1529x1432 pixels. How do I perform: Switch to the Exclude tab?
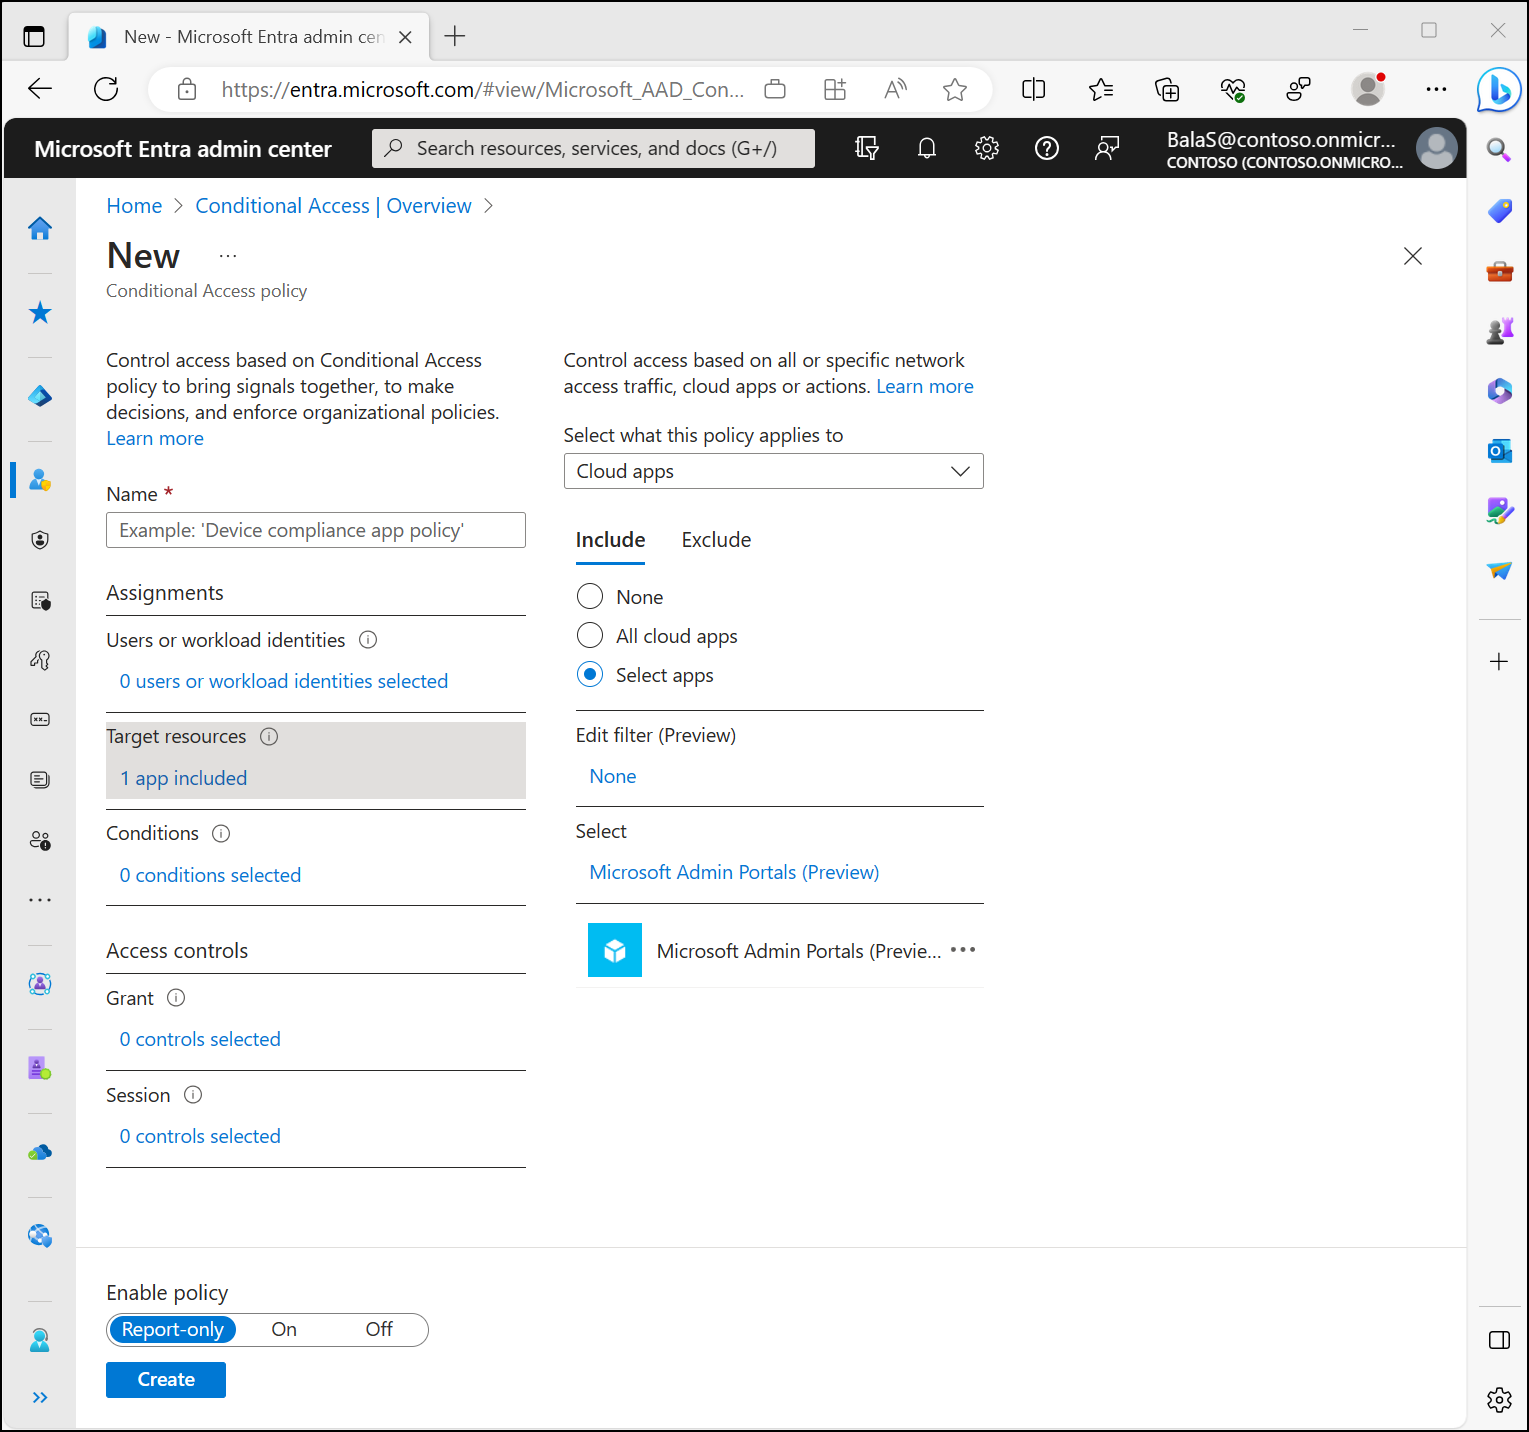pos(715,539)
